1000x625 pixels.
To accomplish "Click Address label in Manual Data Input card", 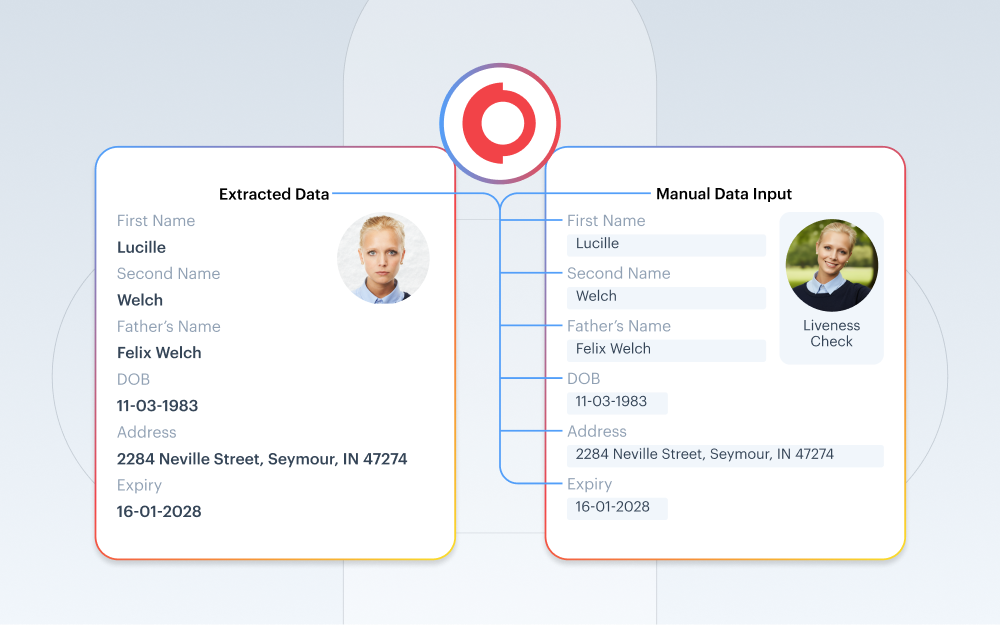I will click(597, 431).
